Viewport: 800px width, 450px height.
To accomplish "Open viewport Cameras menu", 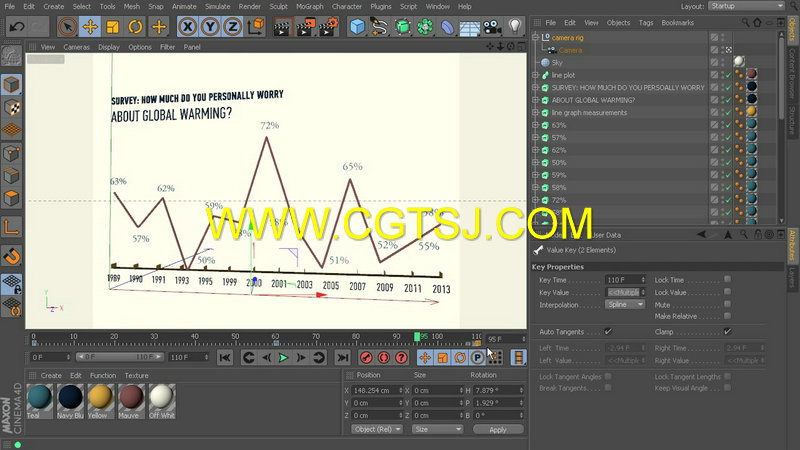I will [77, 47].
